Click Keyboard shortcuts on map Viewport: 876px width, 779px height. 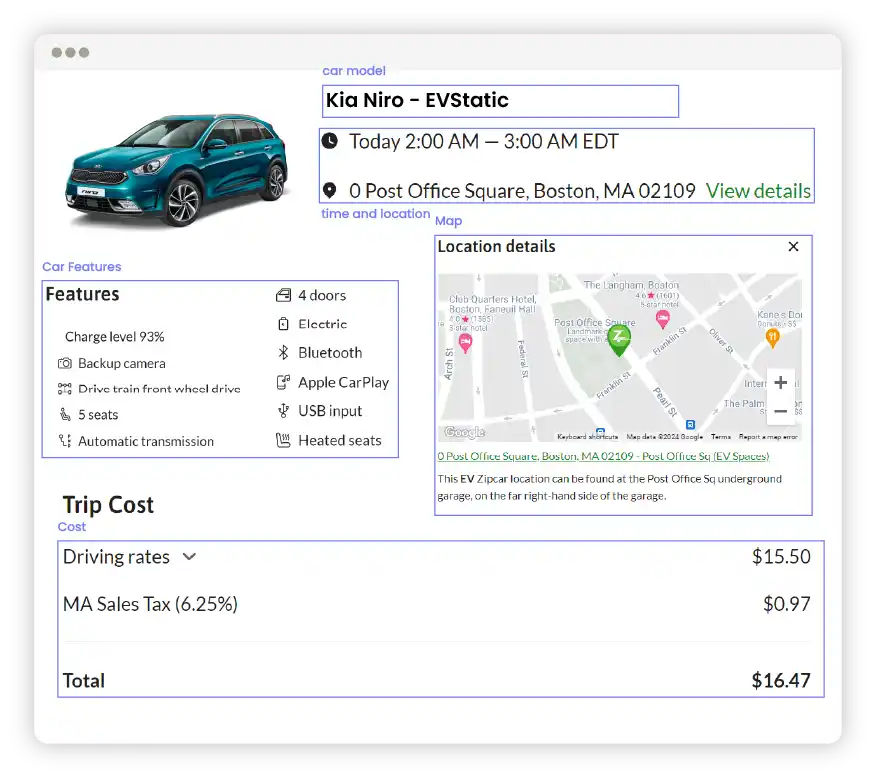click(x=587, y=437)
